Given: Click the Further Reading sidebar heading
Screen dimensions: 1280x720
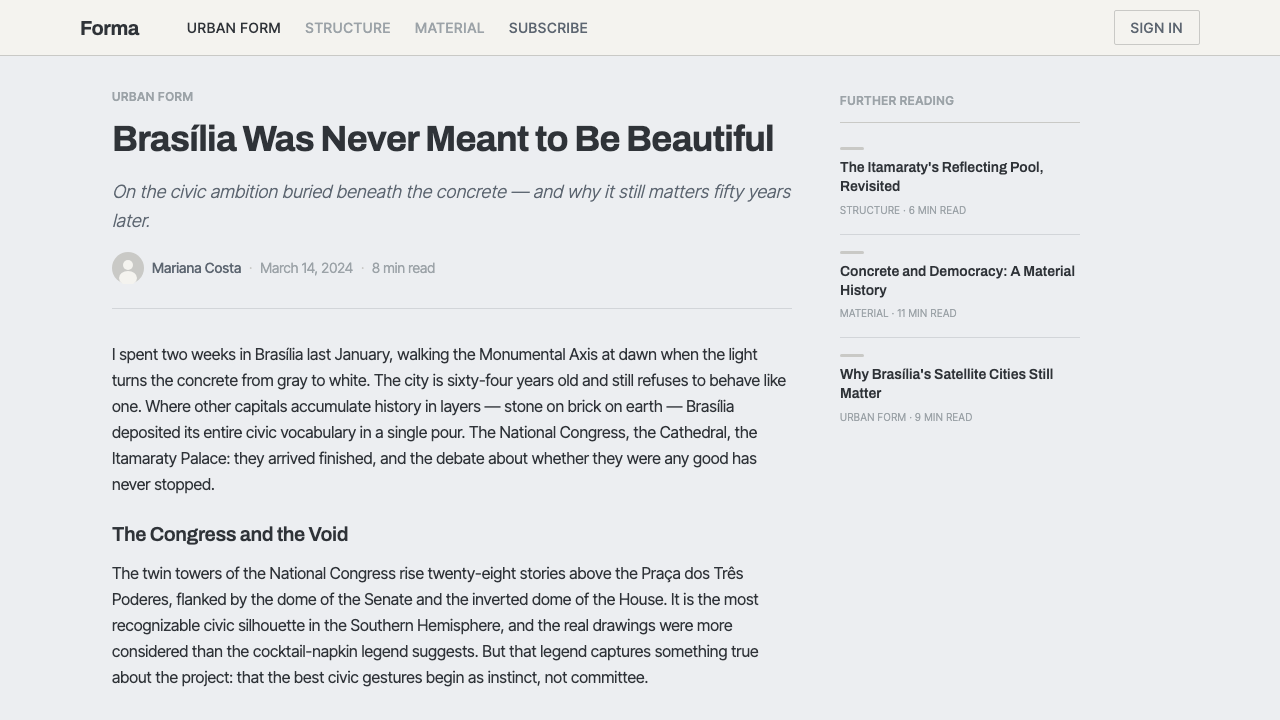Looking at the screenshot, I should tap(897, 101).
